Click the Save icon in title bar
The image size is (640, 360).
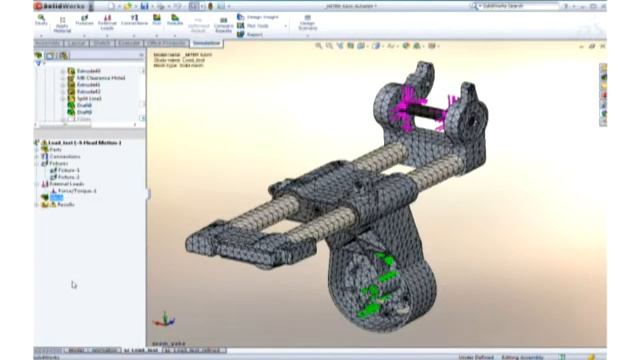[144, 6]
